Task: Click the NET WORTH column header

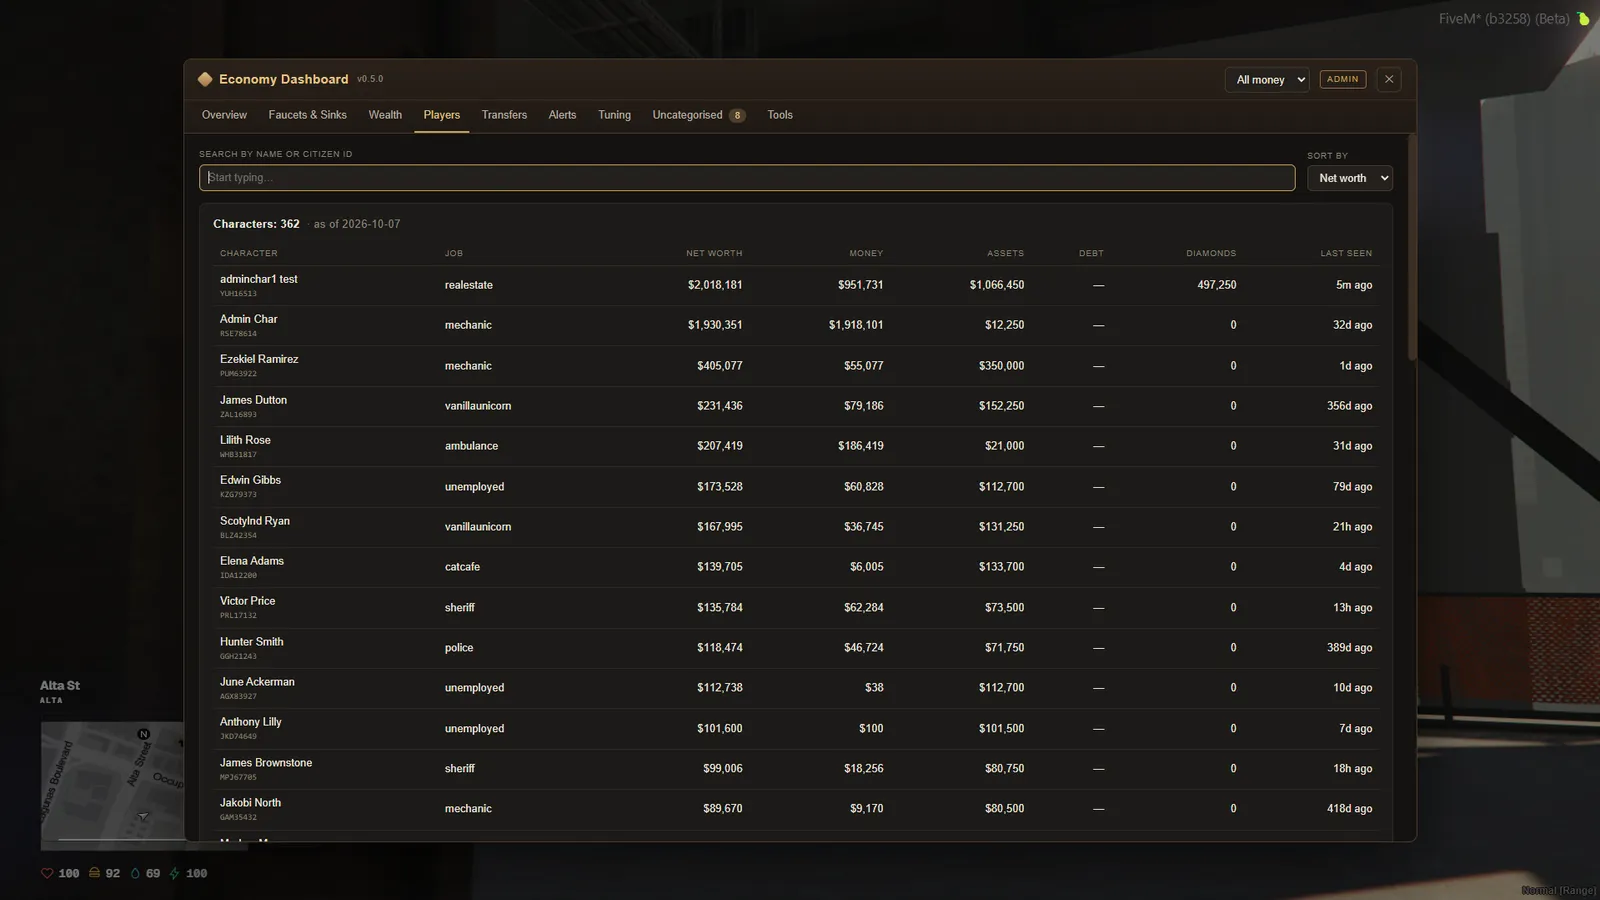Action: 714,253
